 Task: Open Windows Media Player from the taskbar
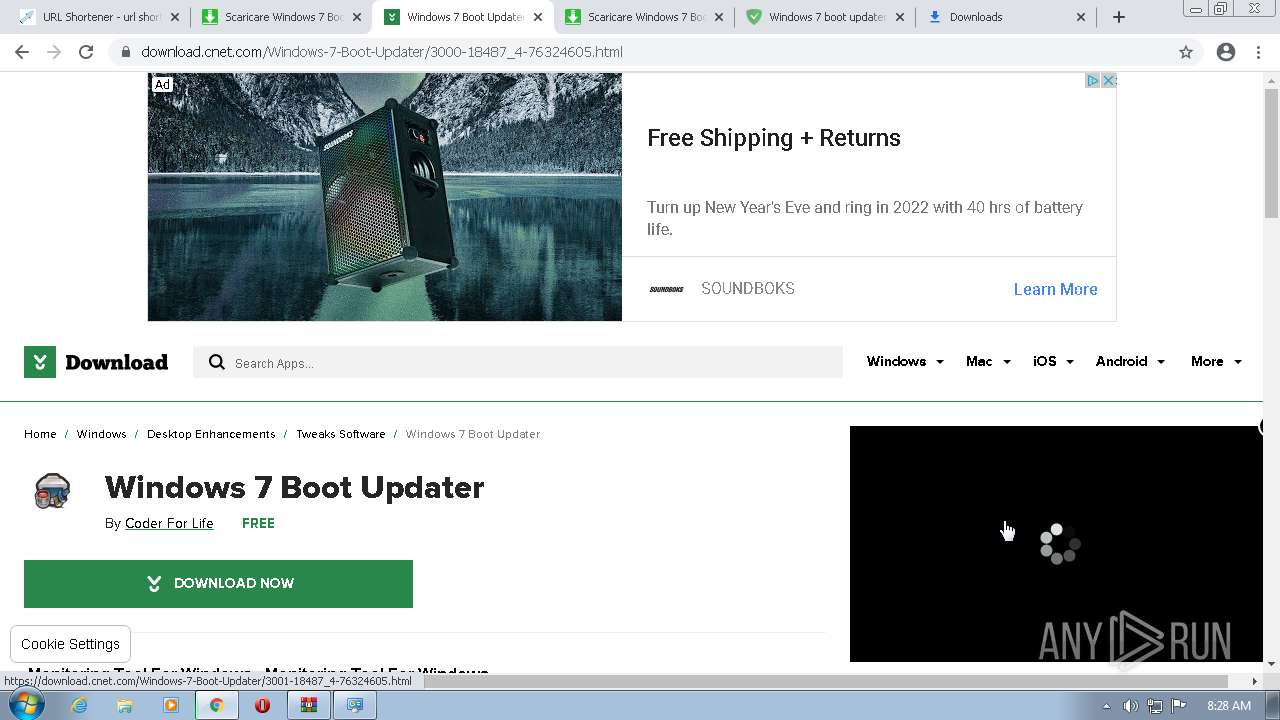click(x=171, y=705)
